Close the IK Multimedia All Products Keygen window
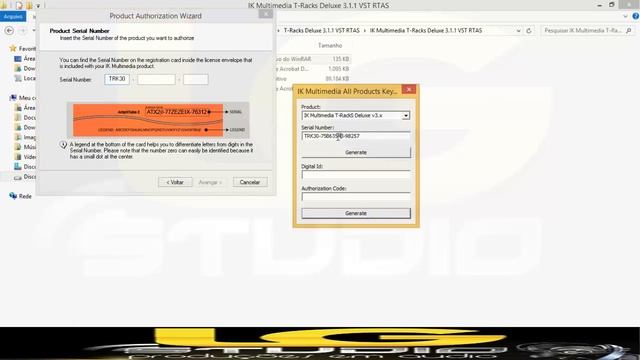The height and width of the screenshot is (360, 640). 409,89
